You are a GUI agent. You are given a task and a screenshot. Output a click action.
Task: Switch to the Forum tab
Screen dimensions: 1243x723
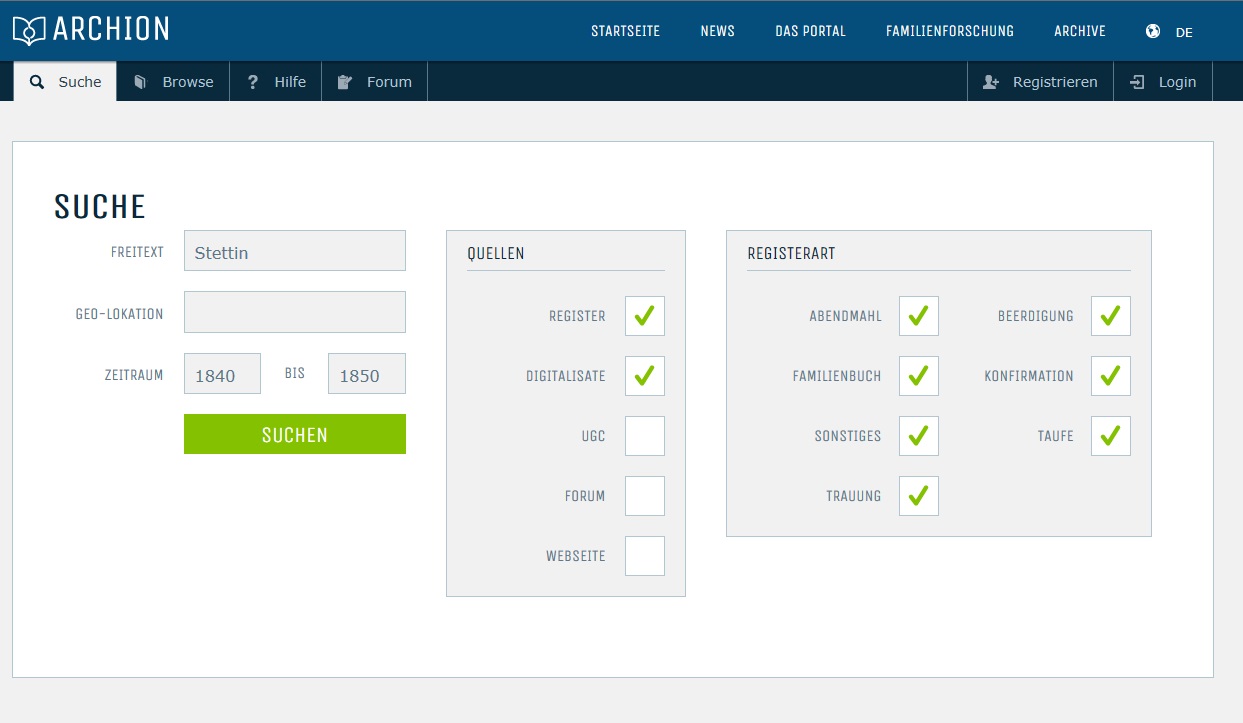375,82
